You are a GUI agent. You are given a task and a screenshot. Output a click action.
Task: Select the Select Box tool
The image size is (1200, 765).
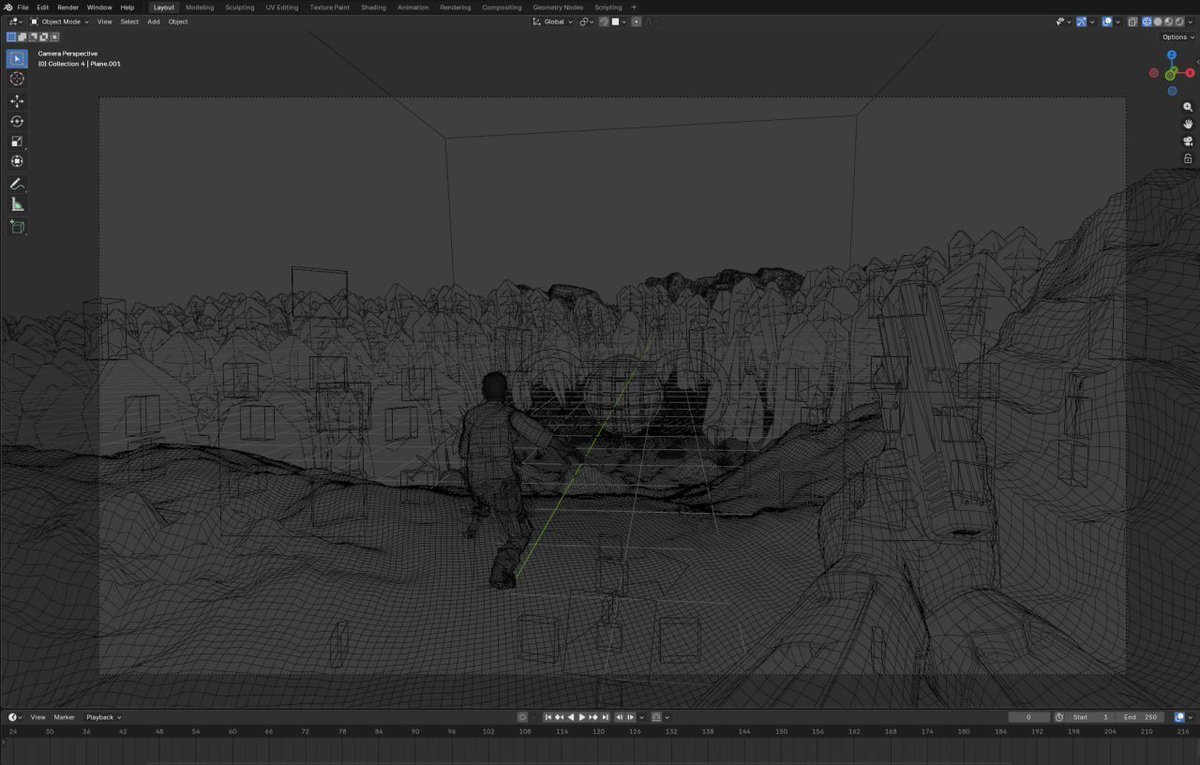click(x=17, y=58)
